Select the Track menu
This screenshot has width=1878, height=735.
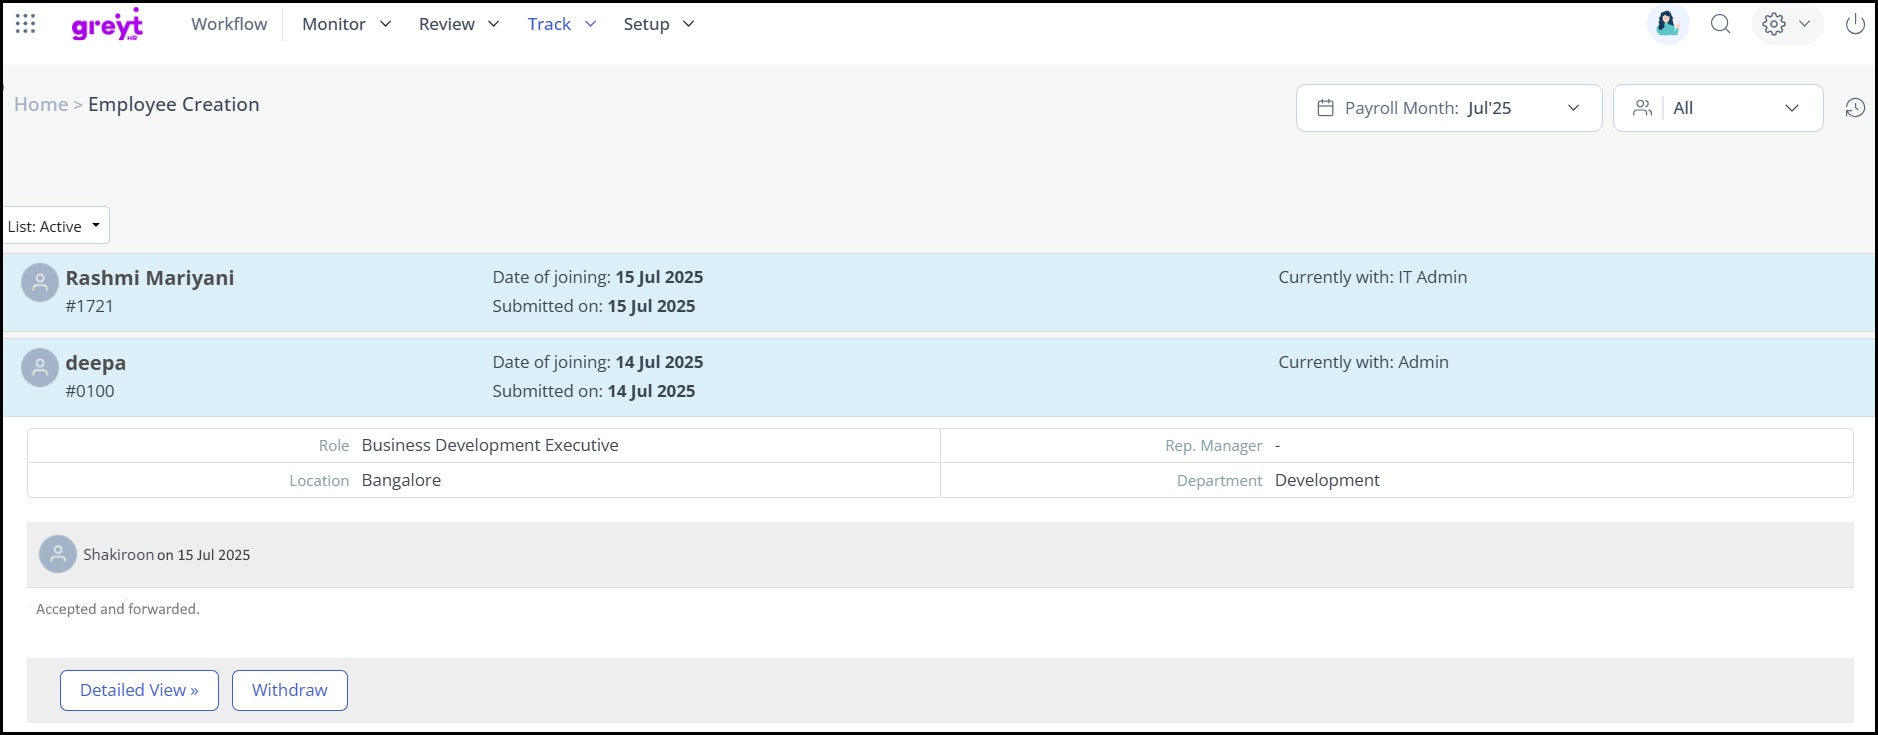(549, 24)
